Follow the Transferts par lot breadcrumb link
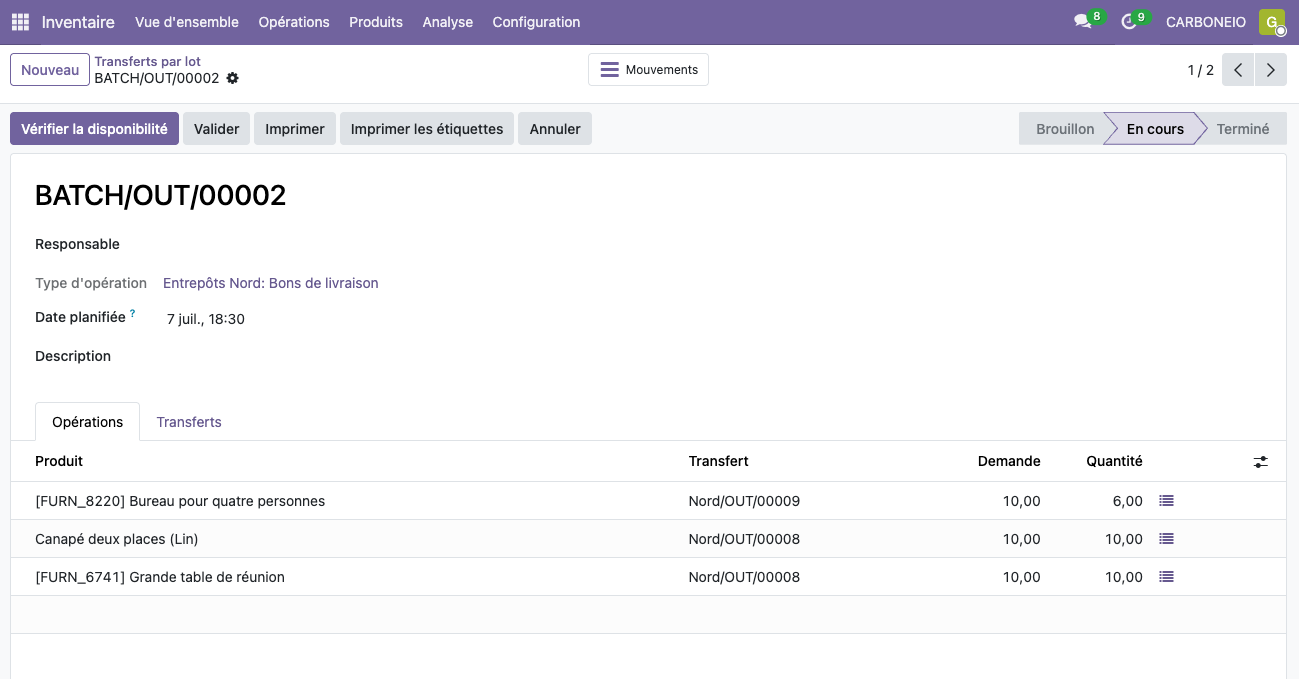Screen dimensions: 1299x679 point(147,62)
